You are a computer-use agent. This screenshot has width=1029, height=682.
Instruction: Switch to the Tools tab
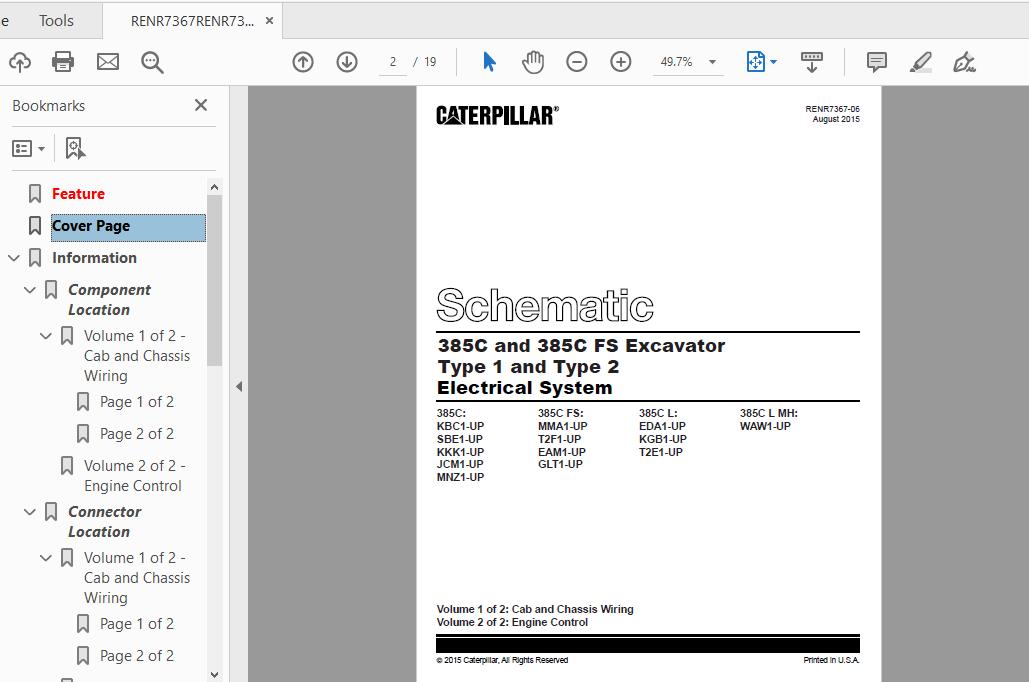click(56, 21)
